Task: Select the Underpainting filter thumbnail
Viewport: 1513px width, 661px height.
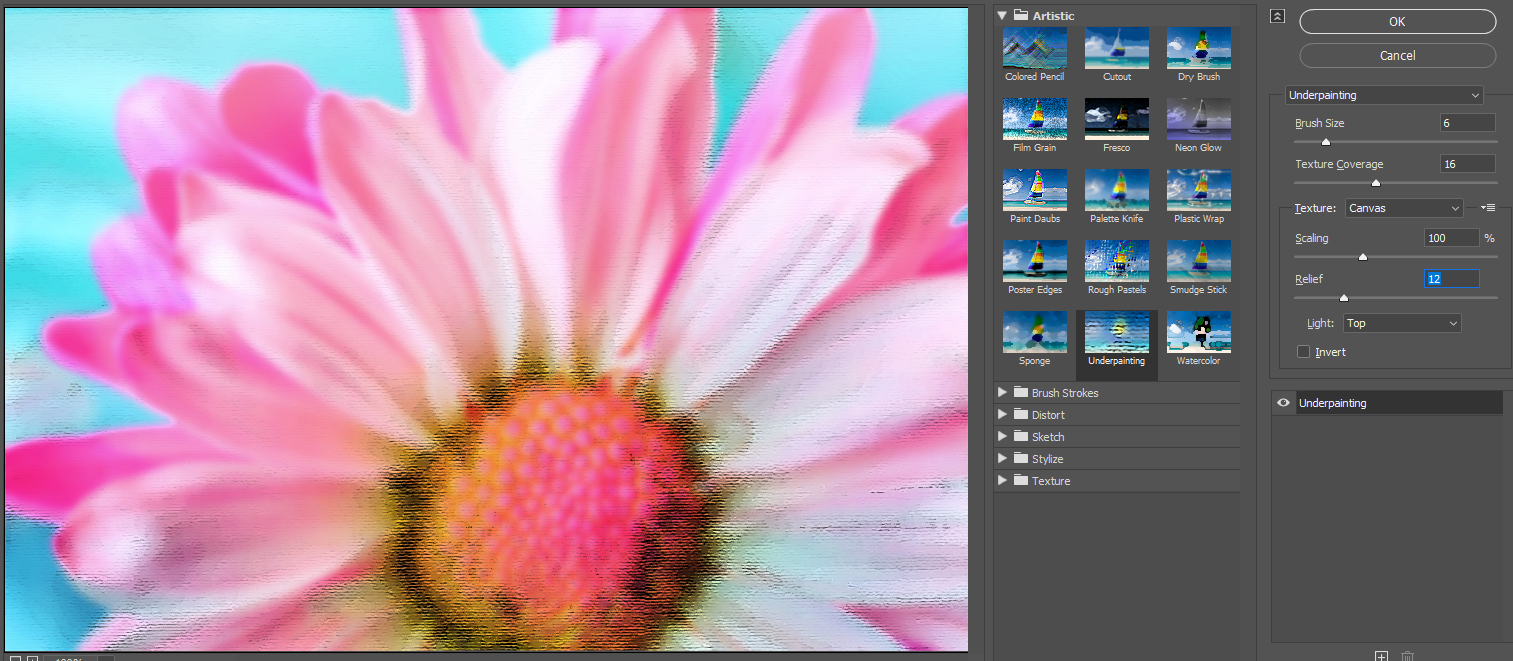Action: point(1116,332)
